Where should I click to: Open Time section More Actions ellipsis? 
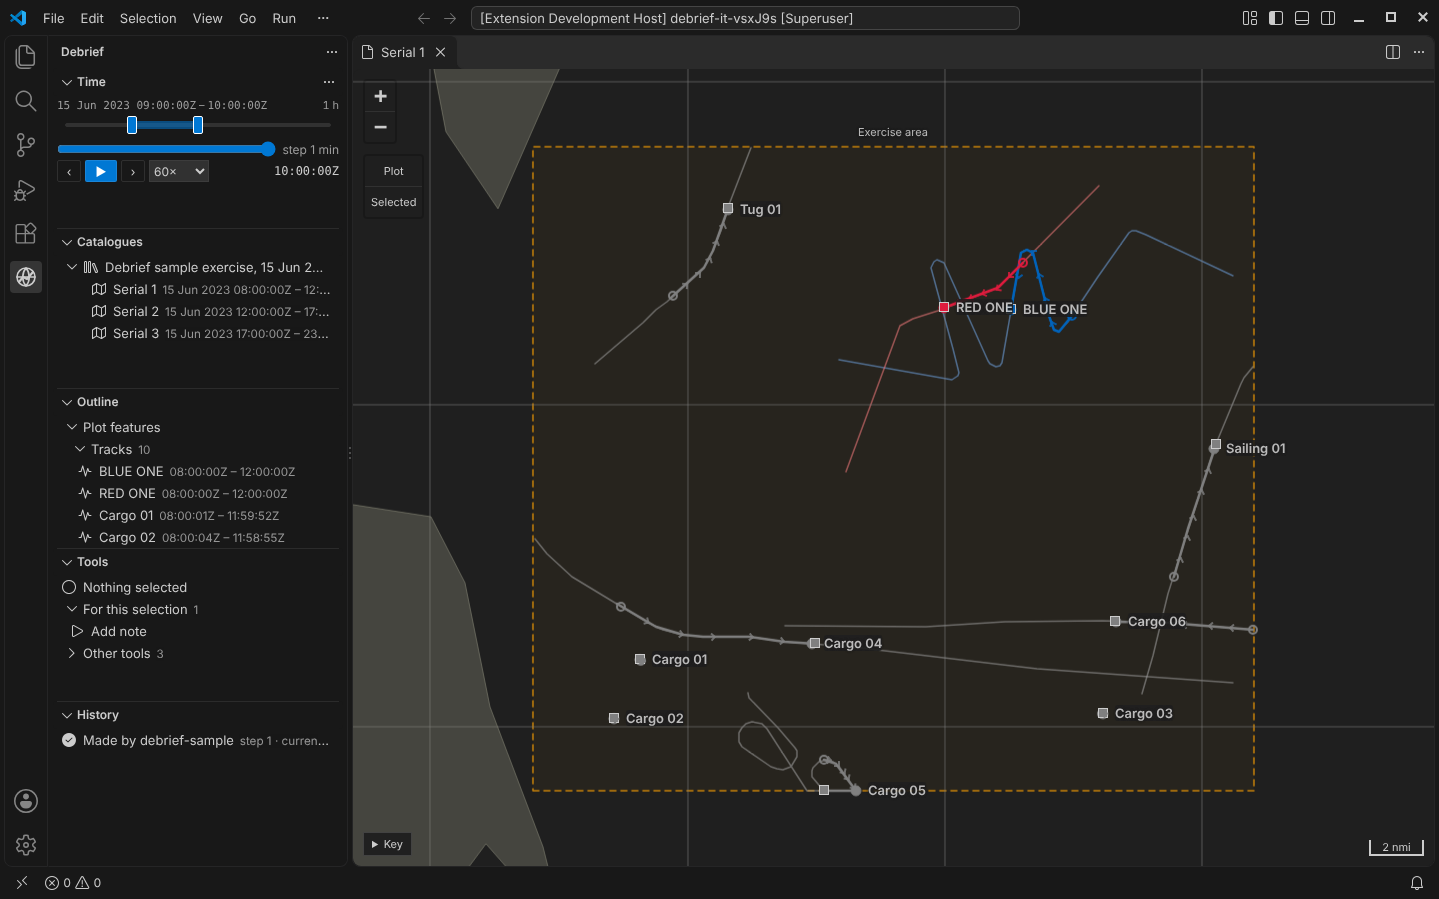click(x=329, y=82)
